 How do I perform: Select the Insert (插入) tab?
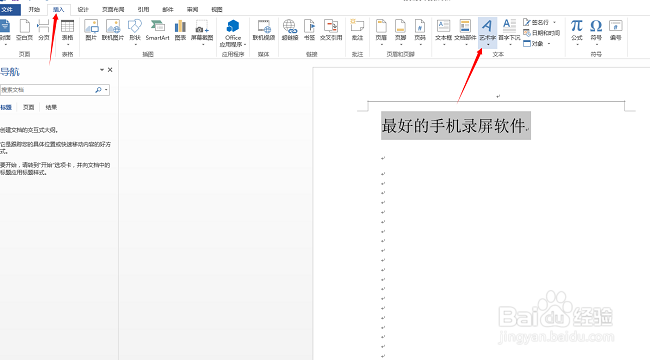click(58, 9)
